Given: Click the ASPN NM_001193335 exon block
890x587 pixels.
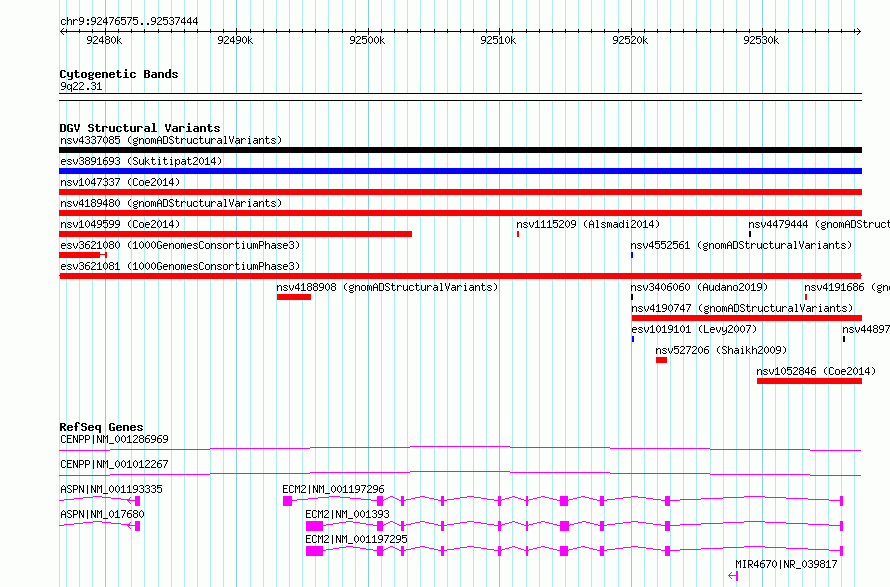Looking at the screenshot, I should pos(137,501).
